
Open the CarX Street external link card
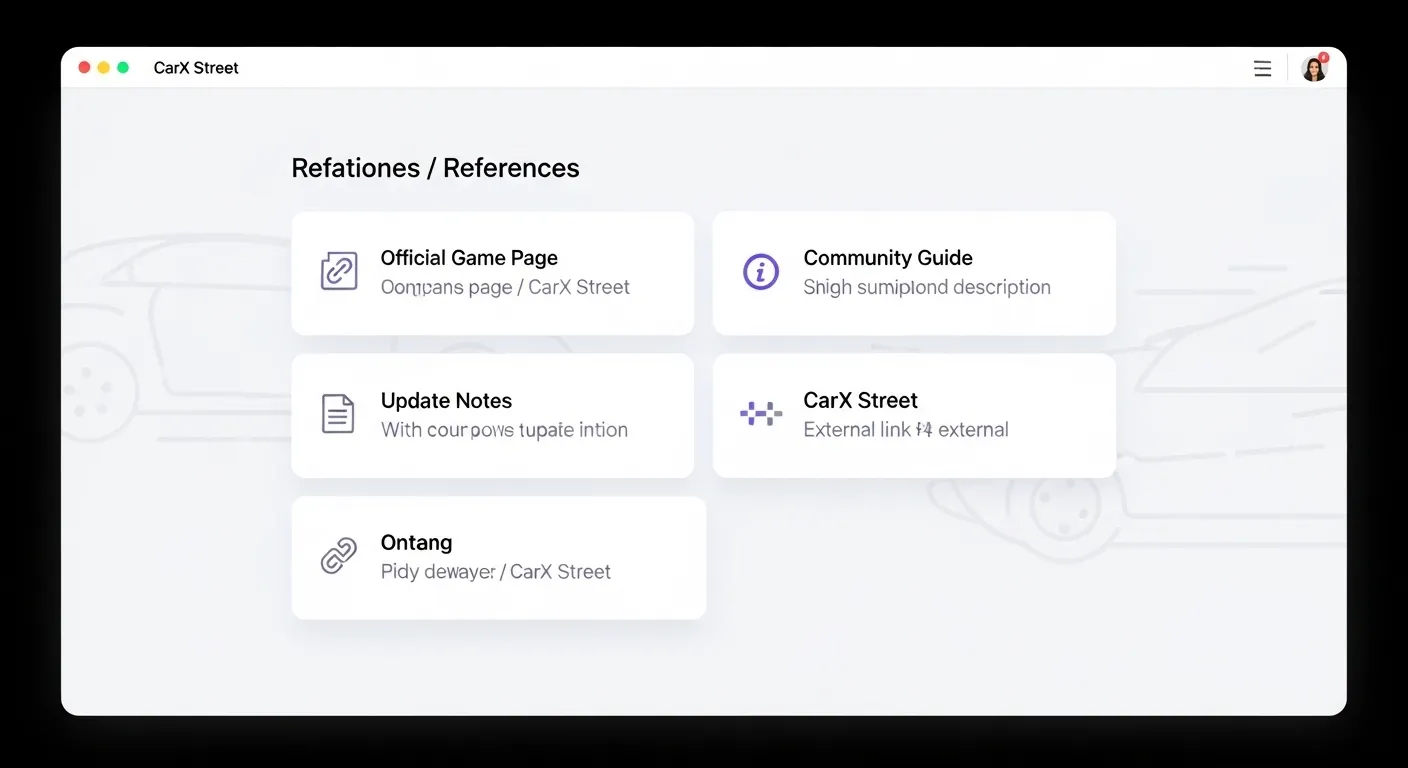coord(913,414)
